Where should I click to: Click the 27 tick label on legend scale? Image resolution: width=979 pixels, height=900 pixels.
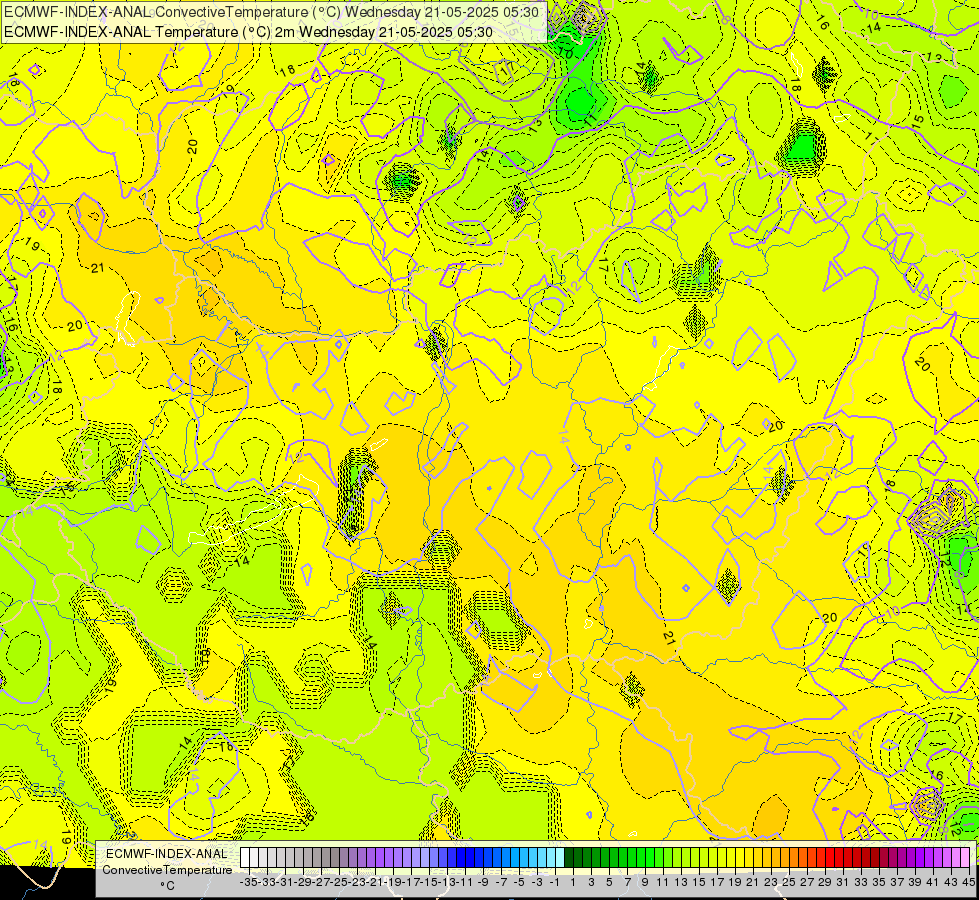[807, 882]
